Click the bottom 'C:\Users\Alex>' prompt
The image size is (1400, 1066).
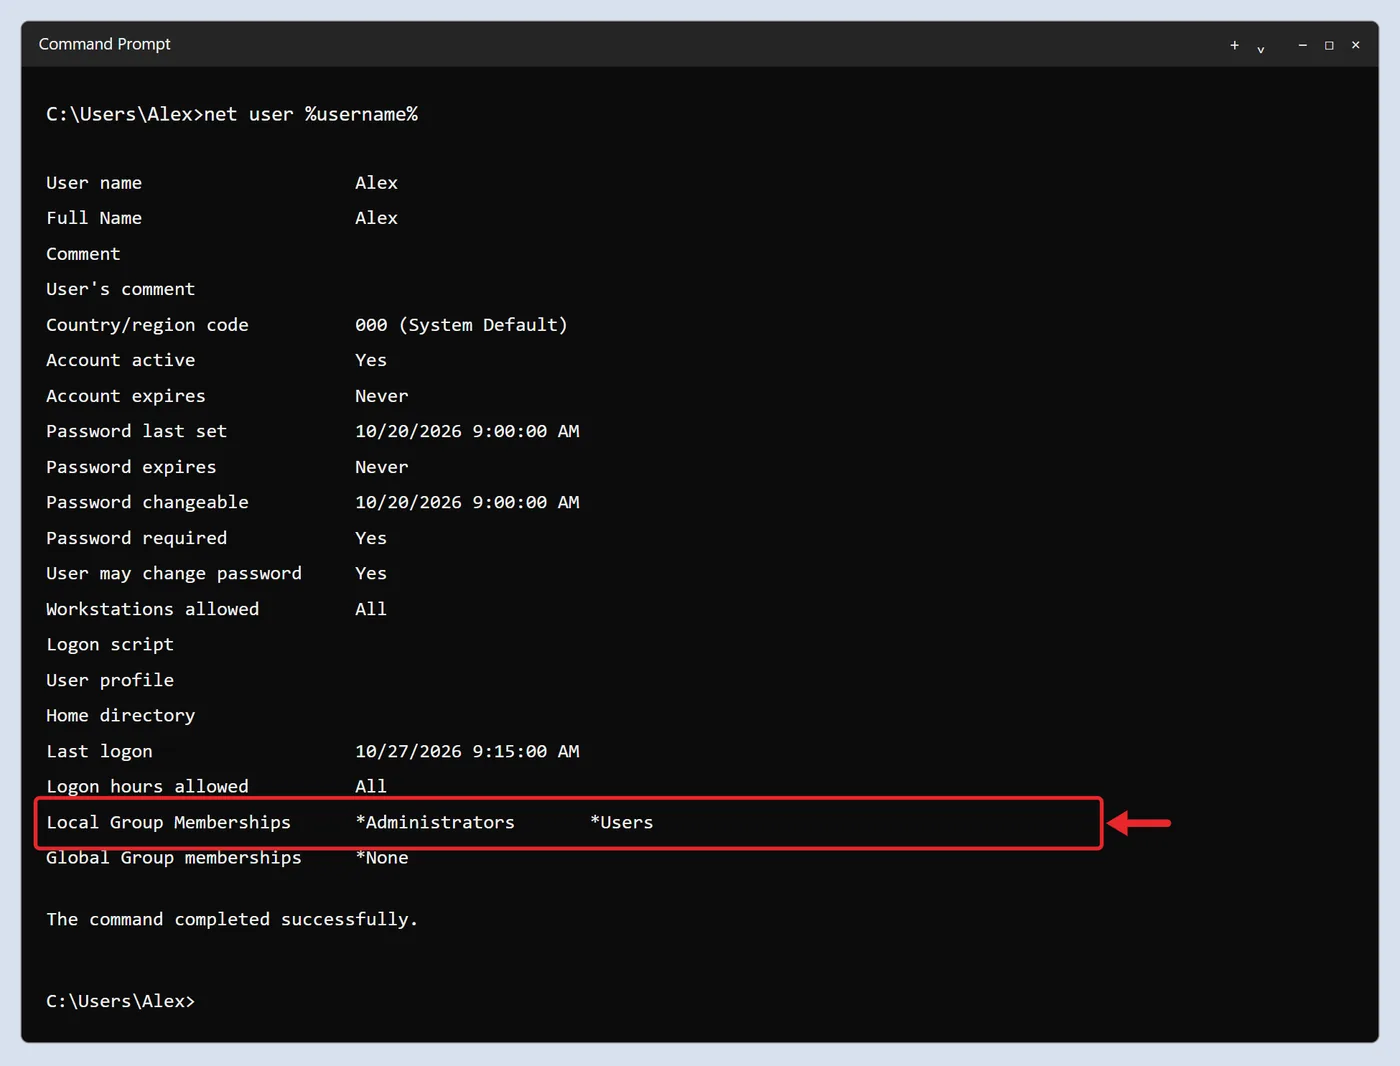[120, 1001]
